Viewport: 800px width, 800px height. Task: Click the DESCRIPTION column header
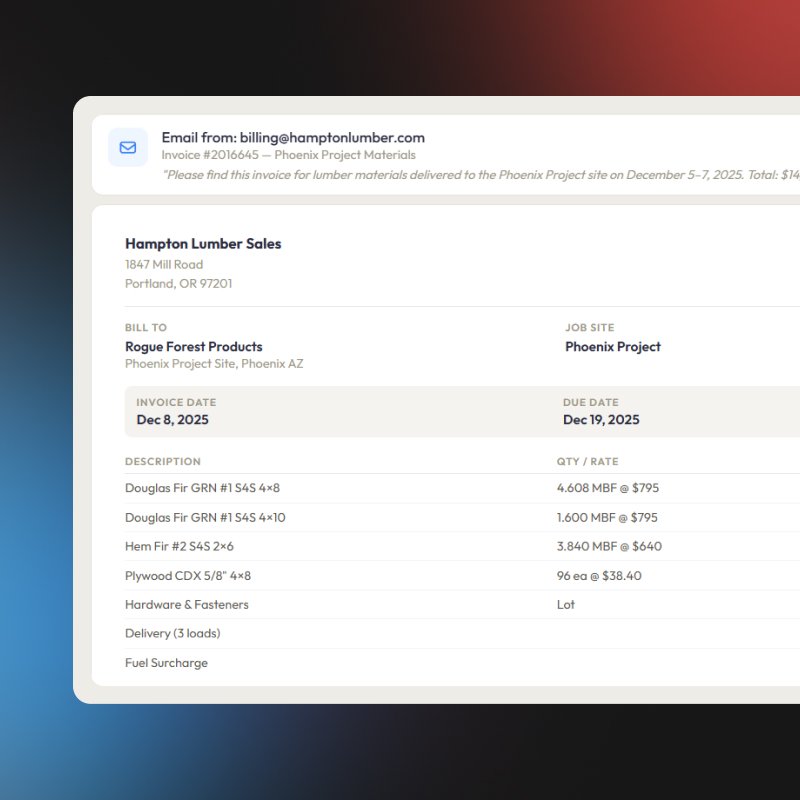pyautogui.click(x=163, y=462)
